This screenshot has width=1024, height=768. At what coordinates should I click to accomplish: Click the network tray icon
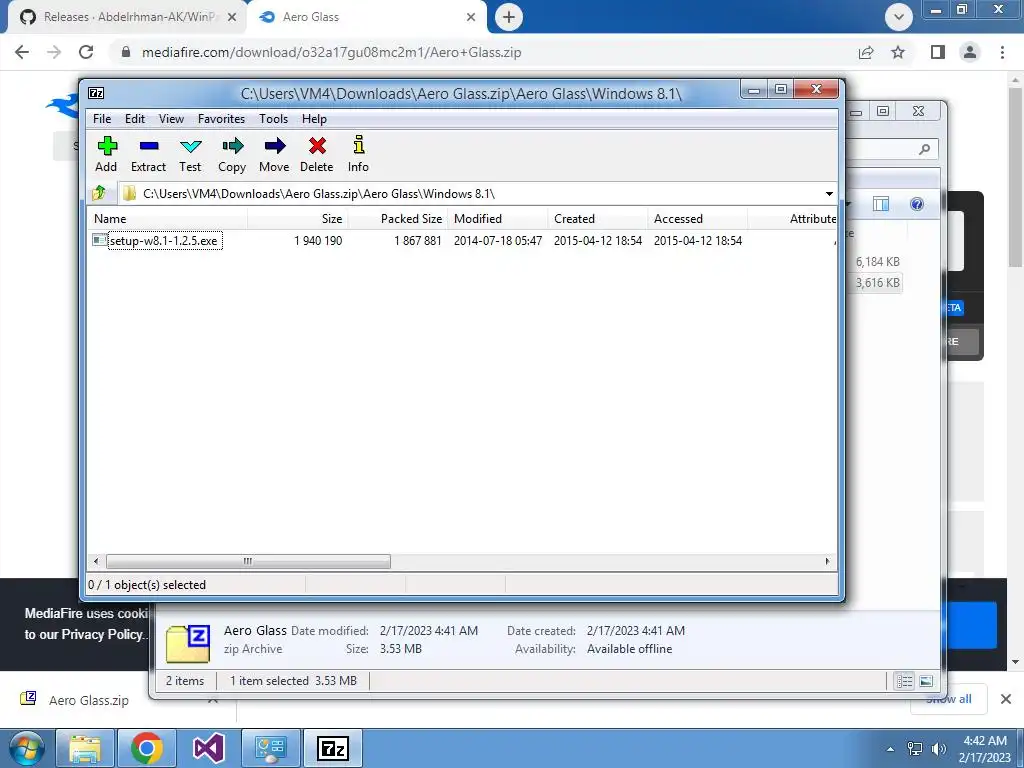pos(915,749)
